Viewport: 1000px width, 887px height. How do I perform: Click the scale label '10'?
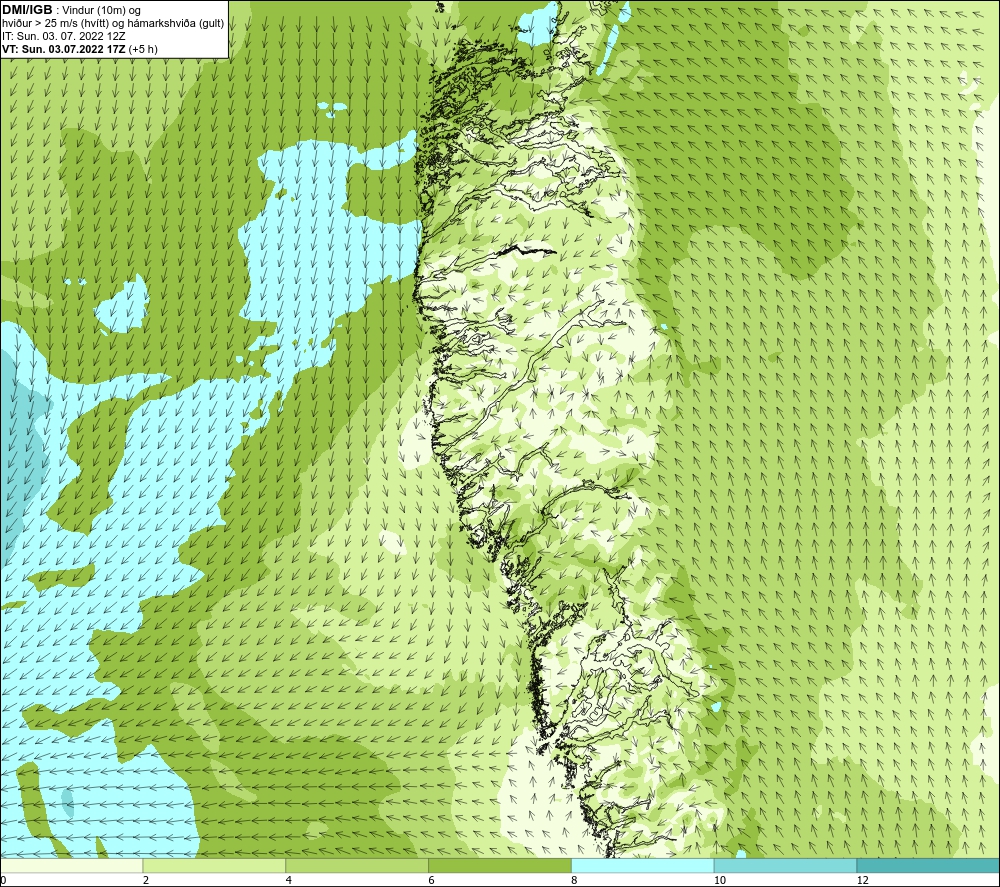pos(719,880)
